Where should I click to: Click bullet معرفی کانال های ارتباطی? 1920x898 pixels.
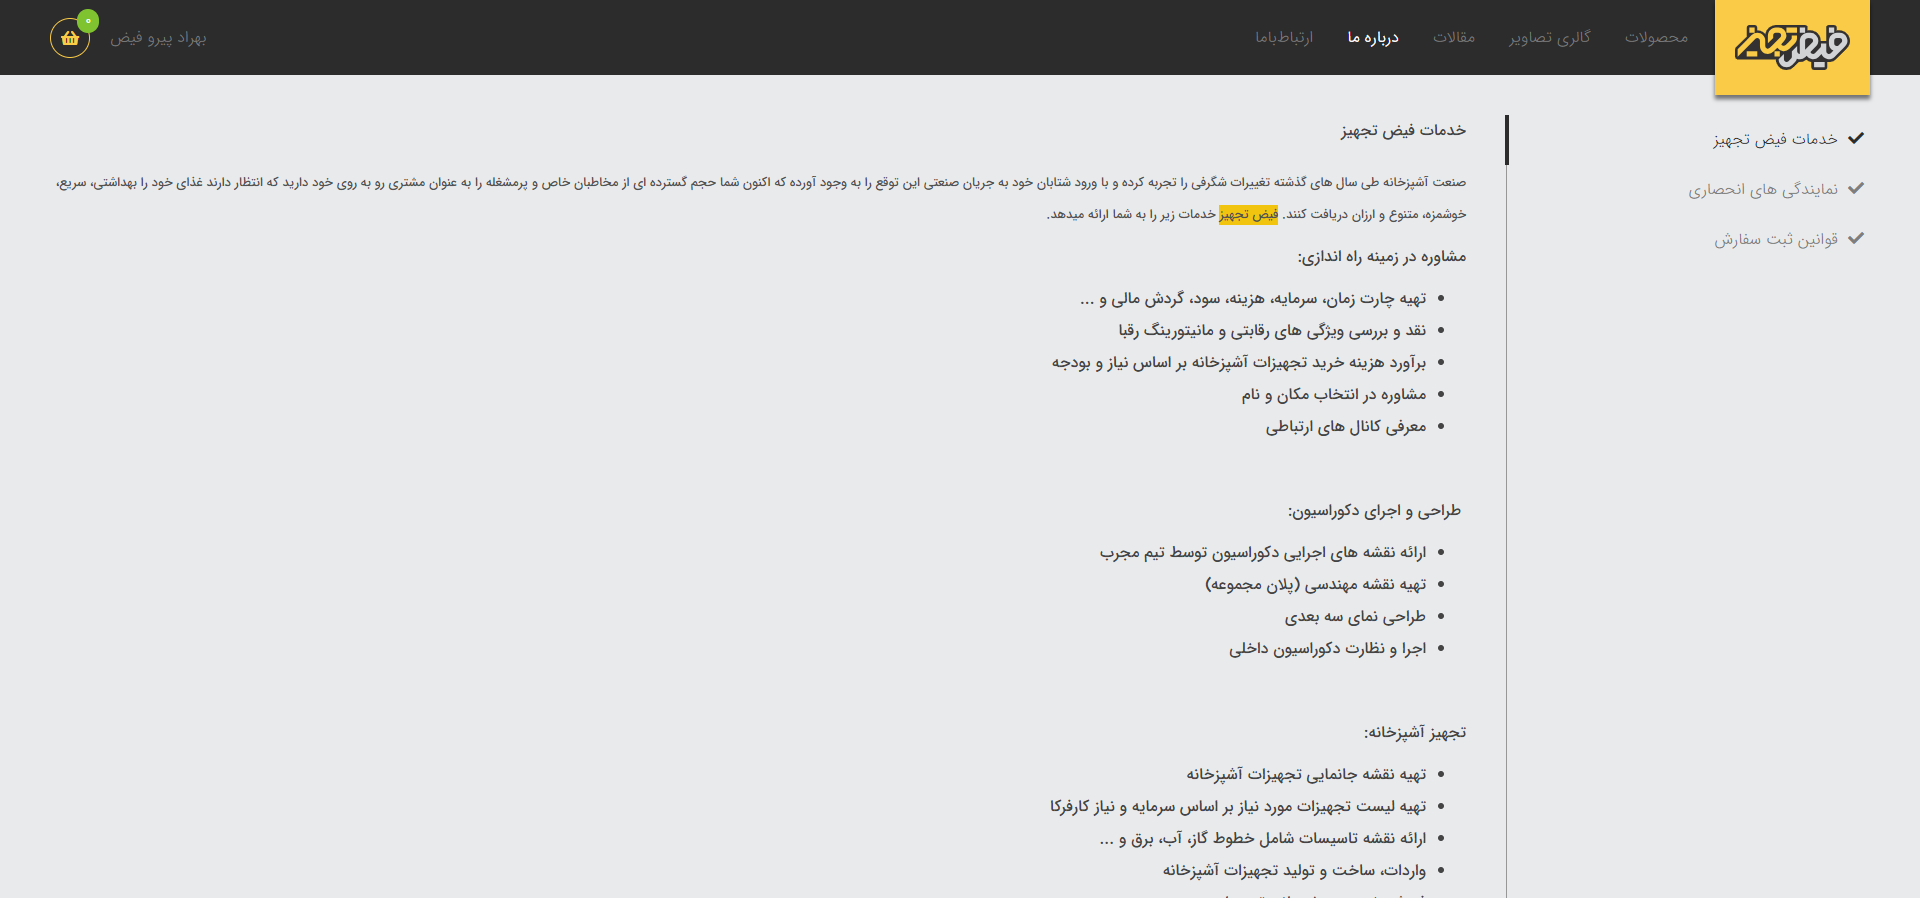[x=1346, y=427]
